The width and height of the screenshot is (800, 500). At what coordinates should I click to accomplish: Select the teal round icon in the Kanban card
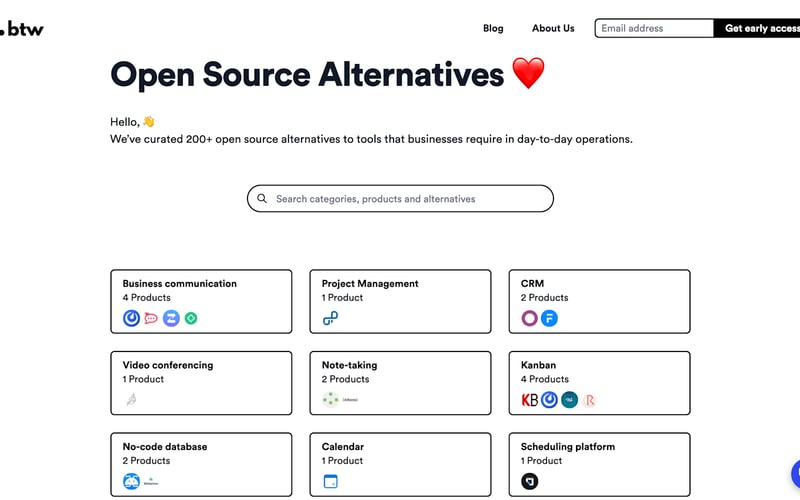point(569,399)
